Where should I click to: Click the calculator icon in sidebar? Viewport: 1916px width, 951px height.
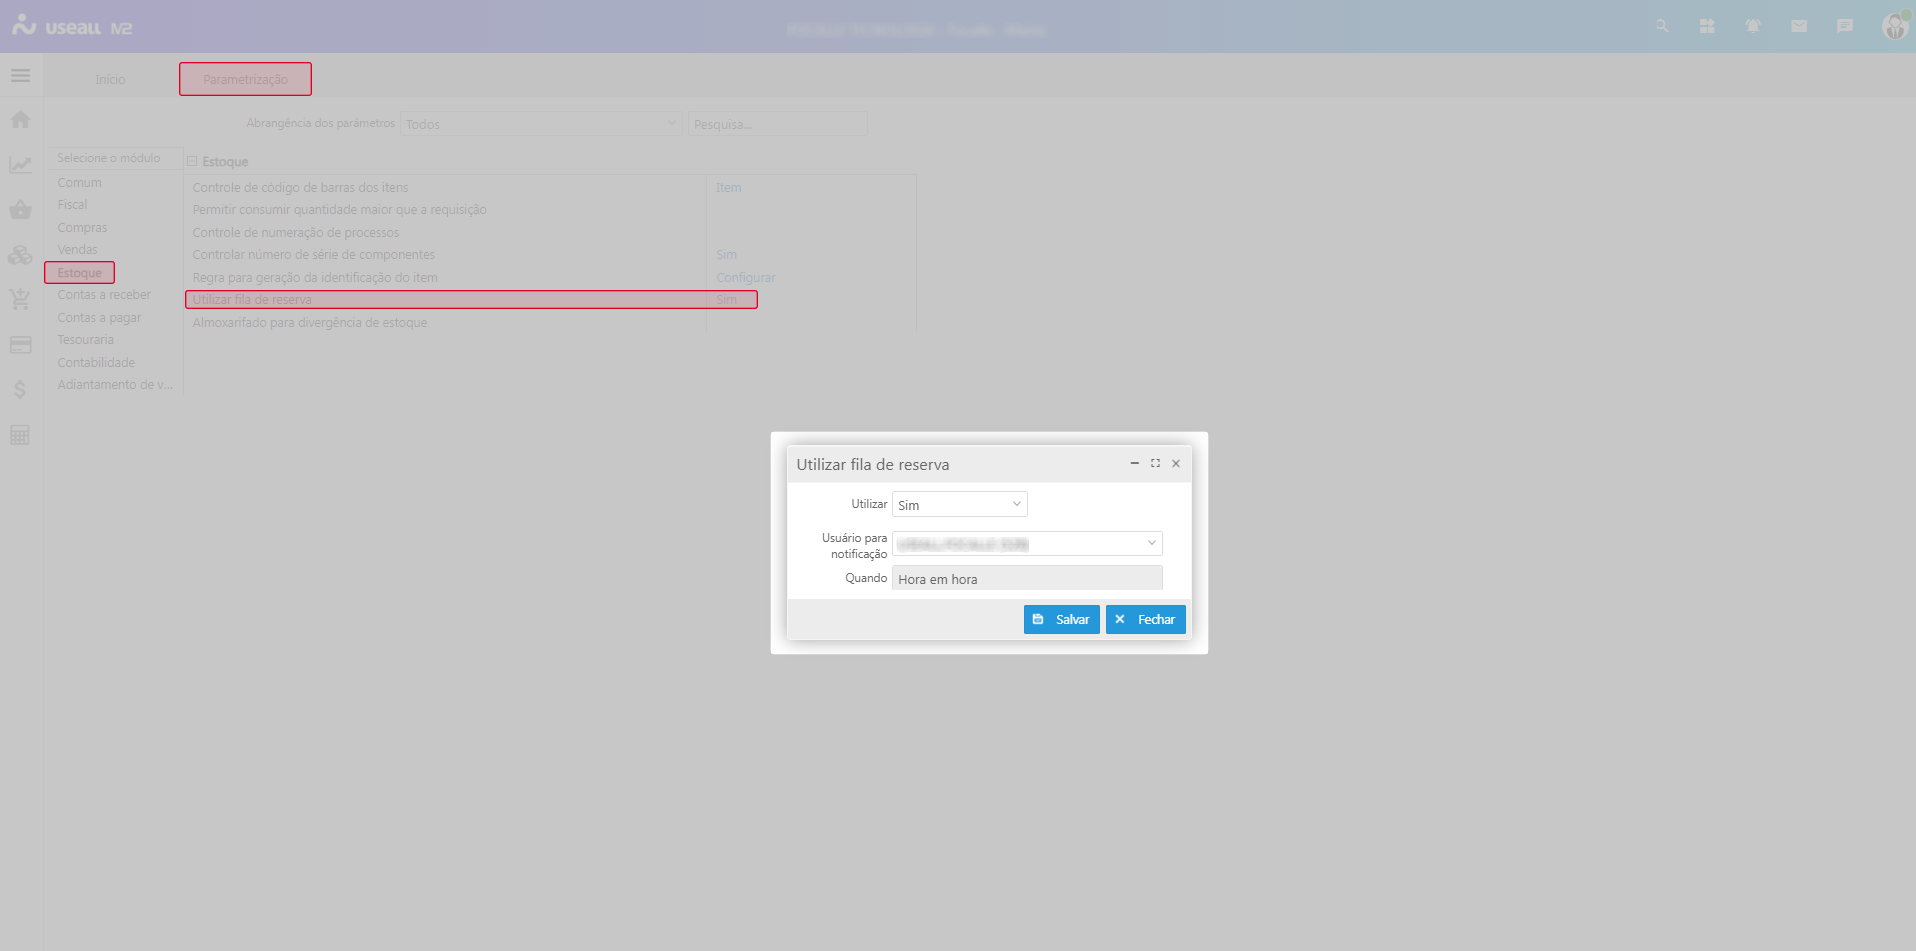tap(20, 435)
